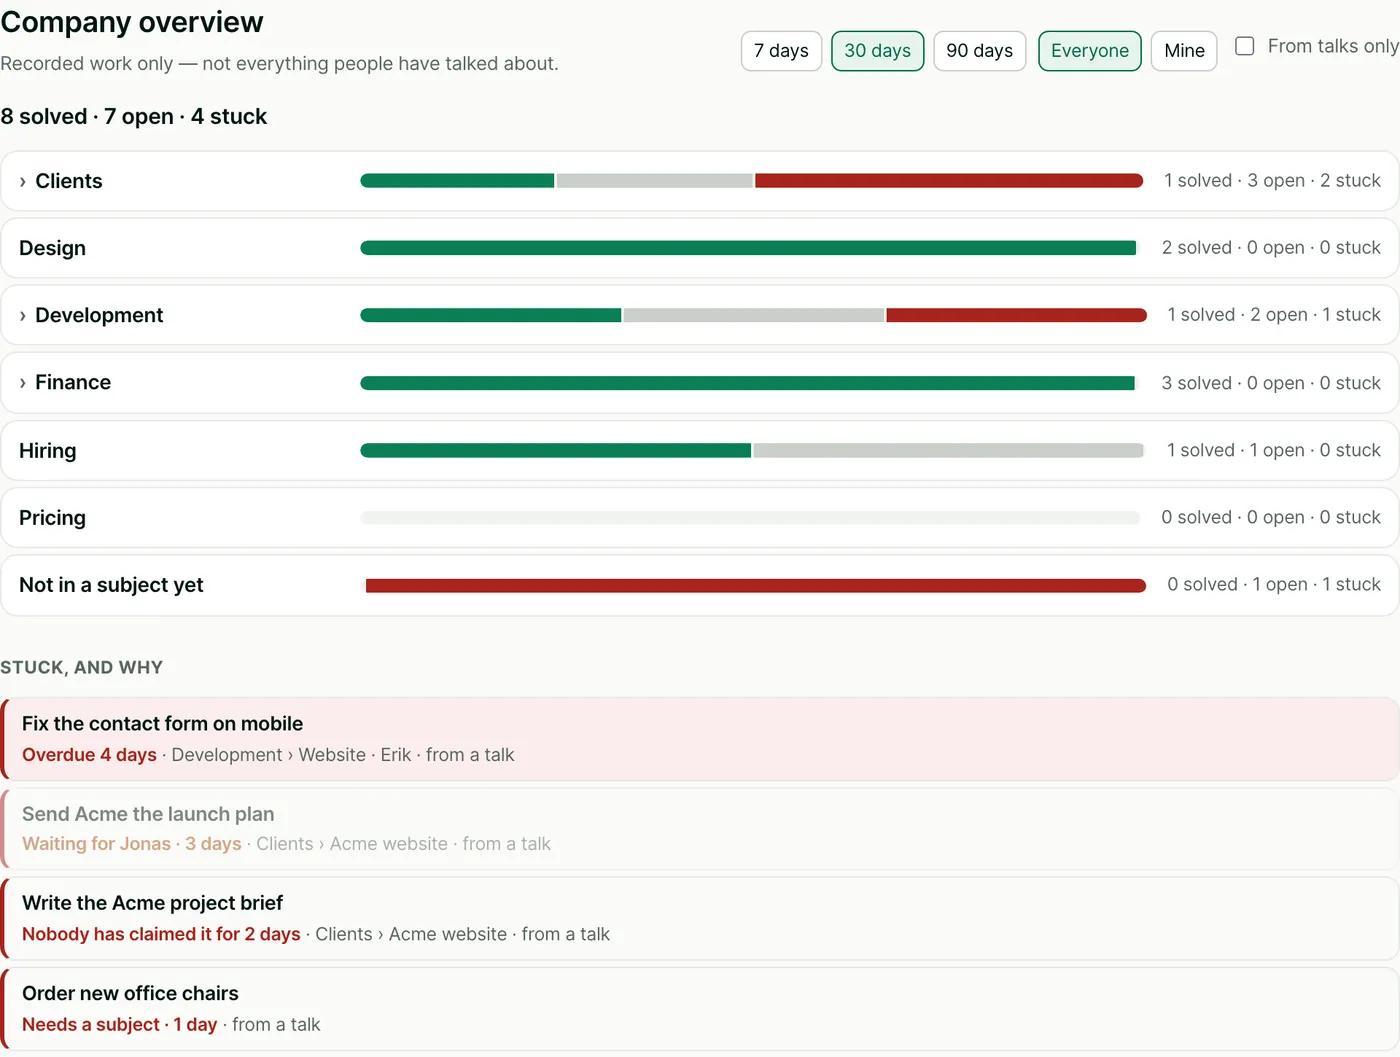1400x1057 pixels.
Task: Click the '0 solved · 0 open · 0 stuck' count
Action: coord(1271,518)
